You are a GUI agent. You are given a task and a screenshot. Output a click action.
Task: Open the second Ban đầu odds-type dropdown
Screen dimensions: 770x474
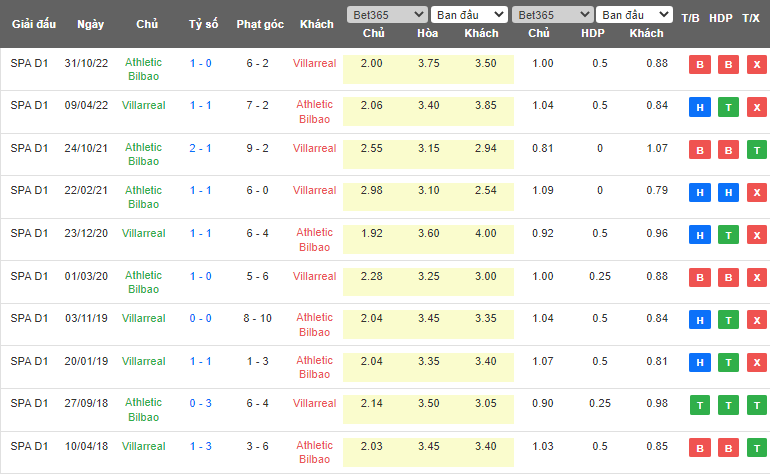pos(634,15)
